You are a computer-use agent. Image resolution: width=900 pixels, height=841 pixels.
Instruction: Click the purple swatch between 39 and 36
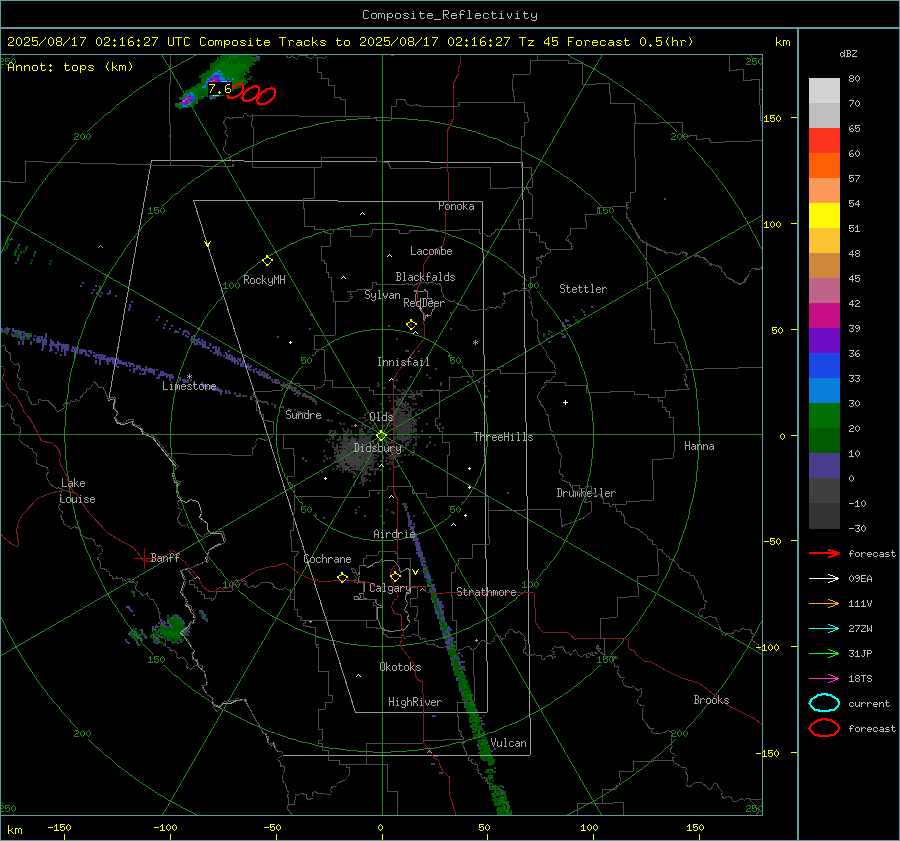[x=824, y=340]
